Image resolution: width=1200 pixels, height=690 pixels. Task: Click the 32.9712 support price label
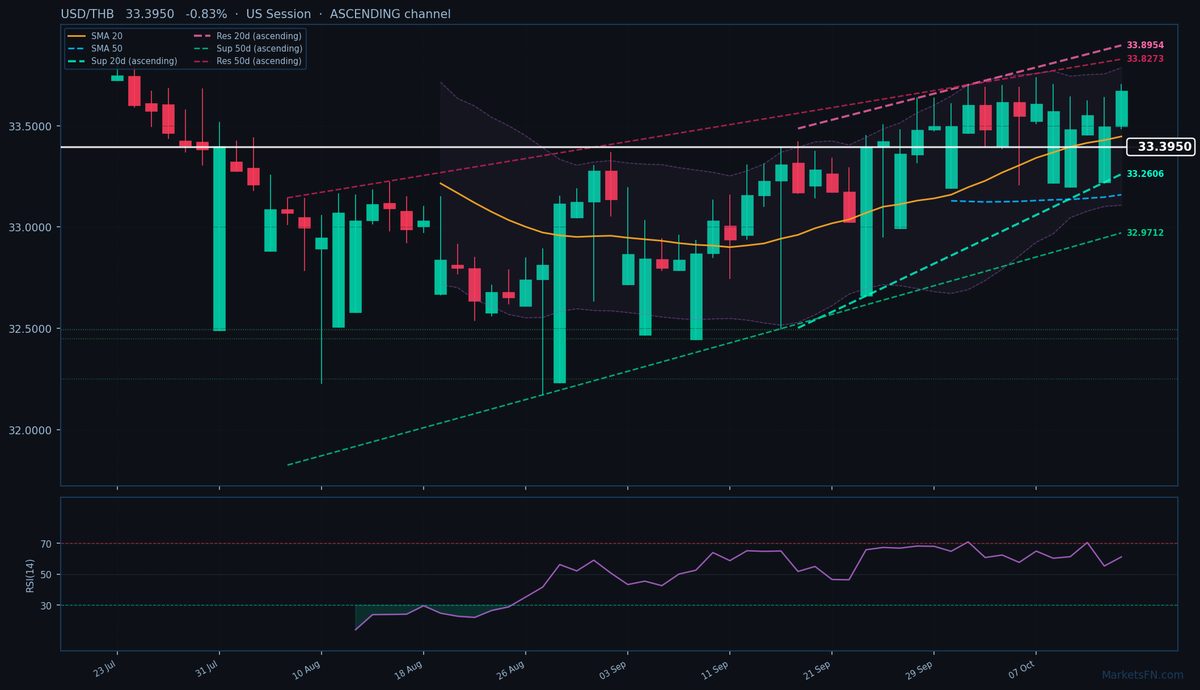click(1144, 233)
